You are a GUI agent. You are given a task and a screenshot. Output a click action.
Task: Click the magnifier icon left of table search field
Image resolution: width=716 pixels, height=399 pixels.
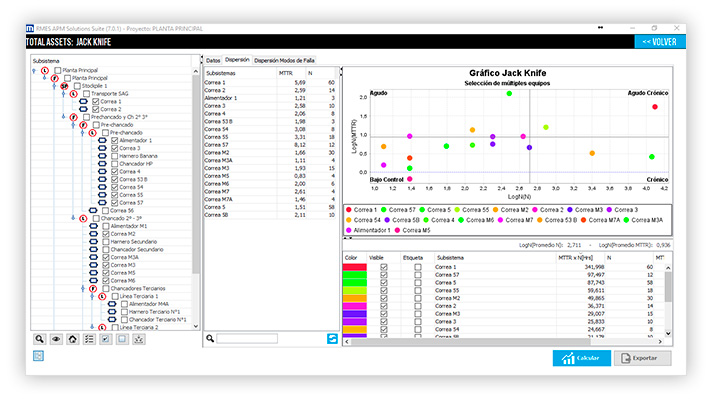(x=210, y=339)
